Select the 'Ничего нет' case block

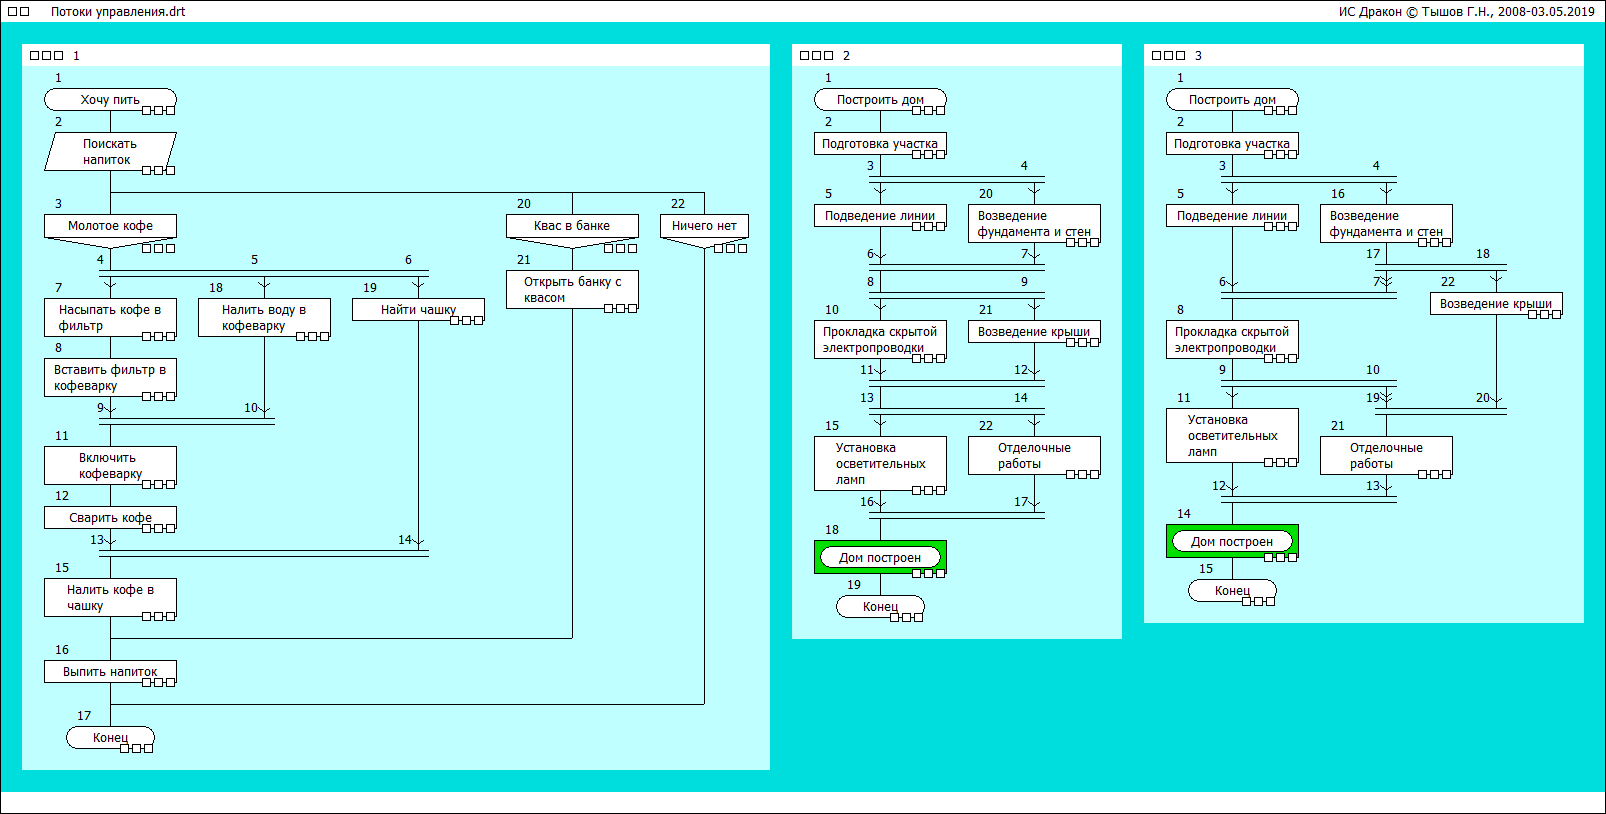[x=704, y=226]
